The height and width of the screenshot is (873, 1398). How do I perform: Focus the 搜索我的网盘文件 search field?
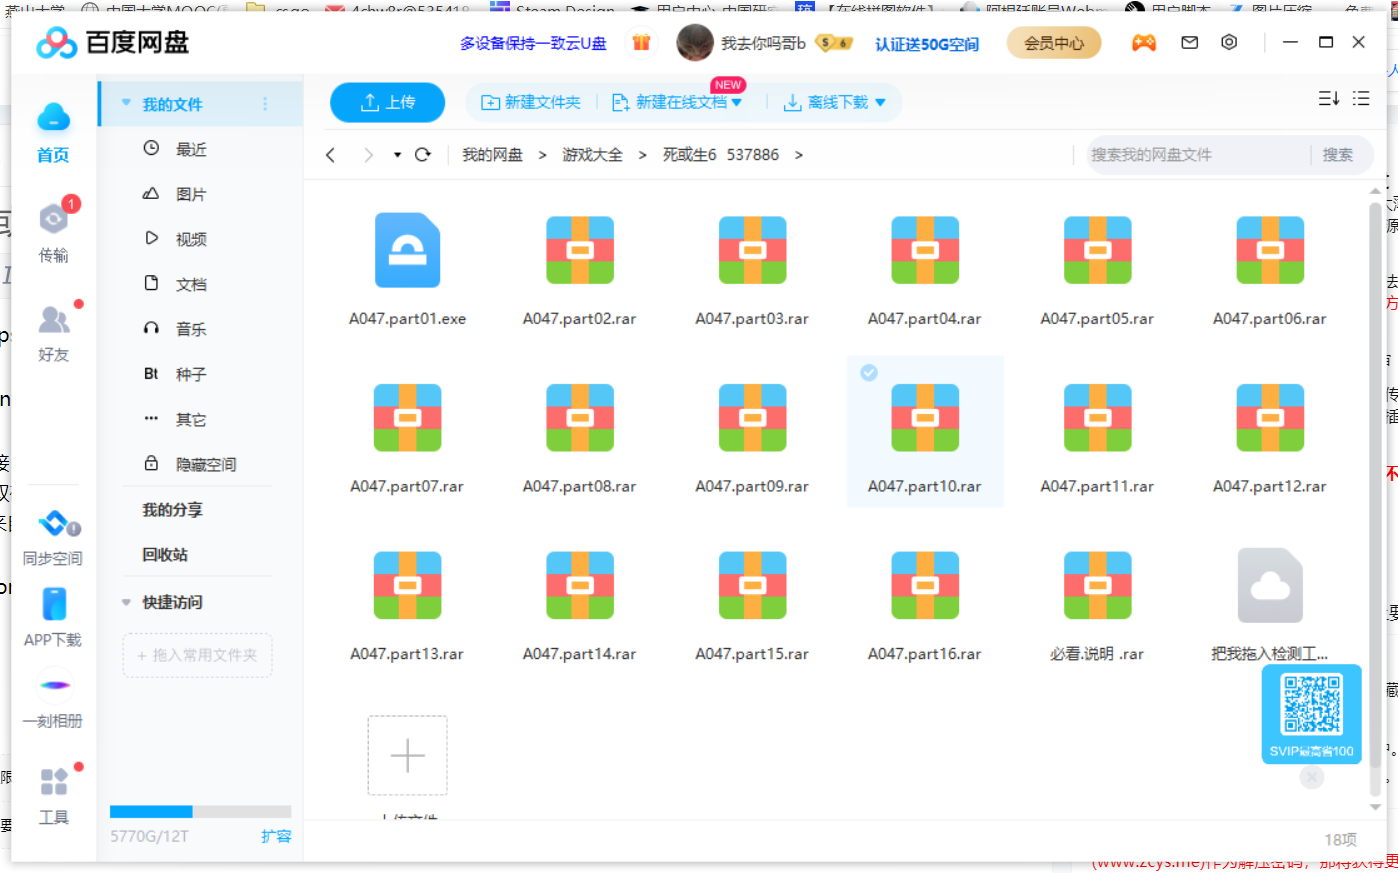[x=1198, y=155]
